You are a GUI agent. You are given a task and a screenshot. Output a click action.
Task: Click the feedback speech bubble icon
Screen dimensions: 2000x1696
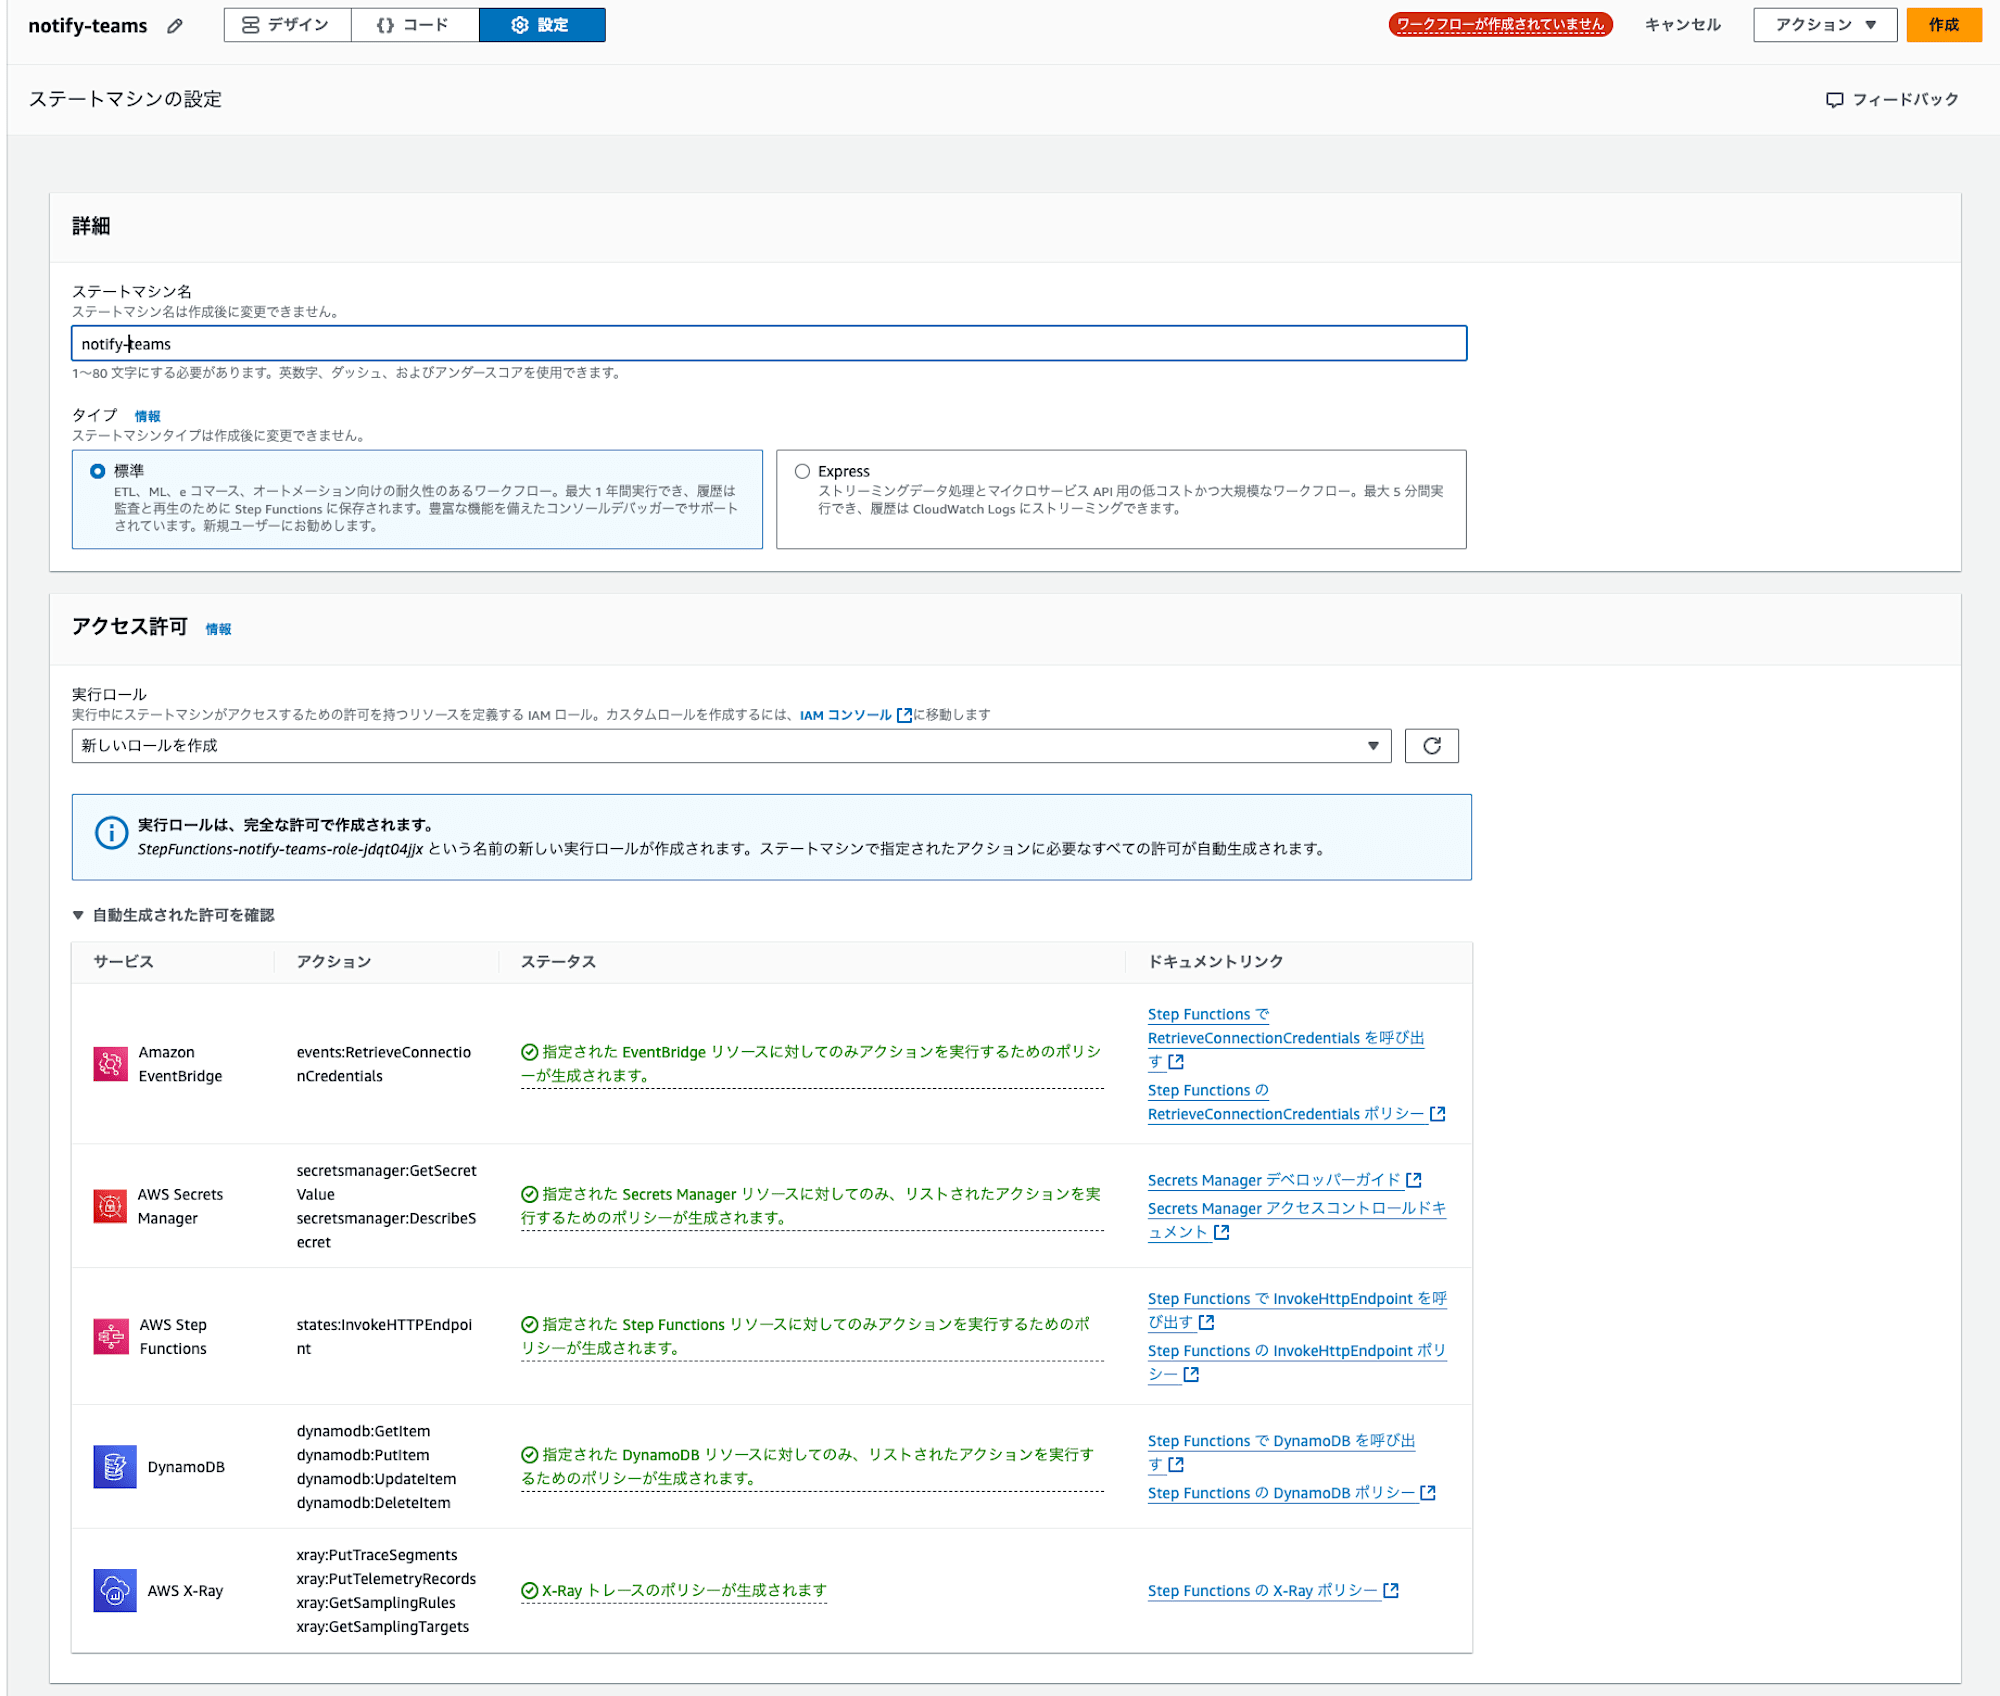1834,100
